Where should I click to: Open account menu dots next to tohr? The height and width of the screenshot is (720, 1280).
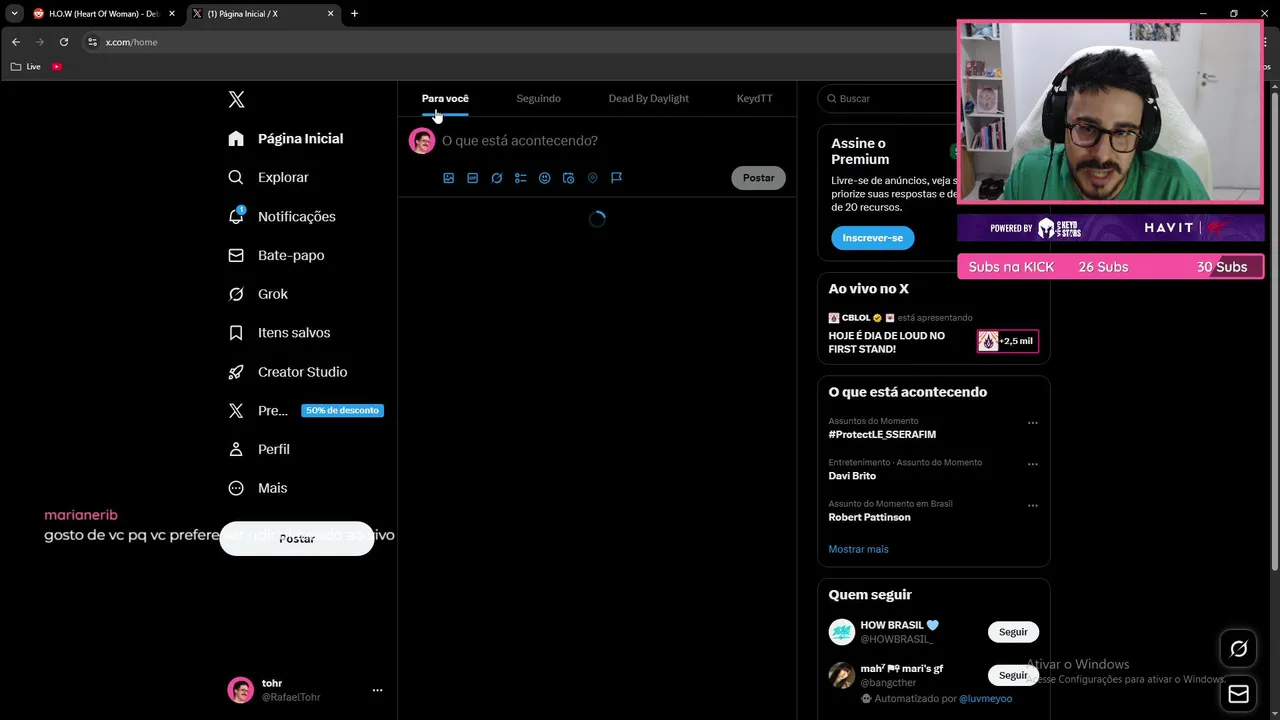coord(377,690)
